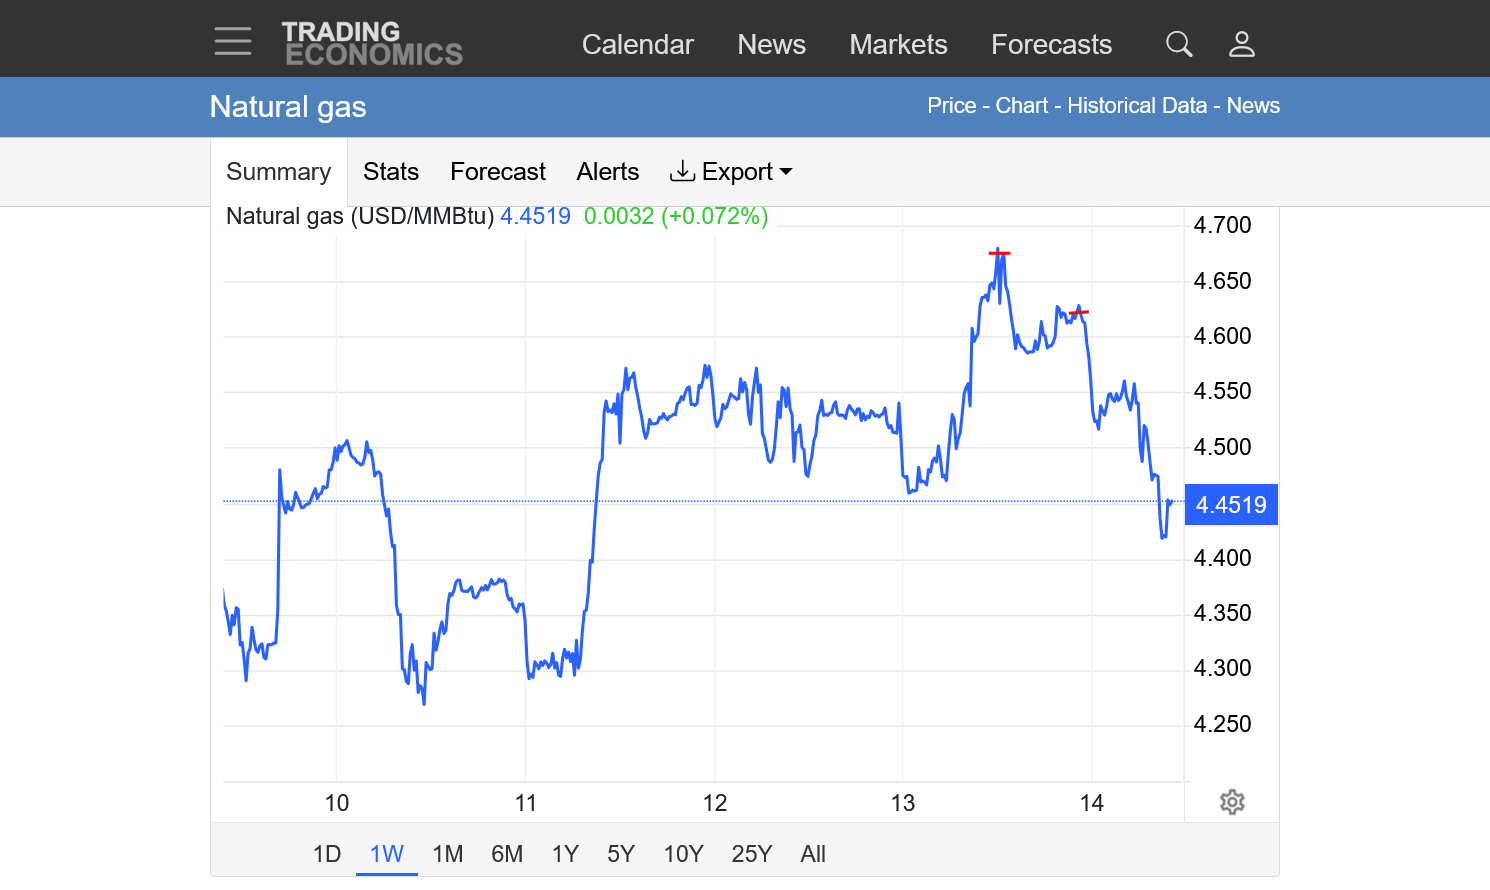Select the 1D time range
The width and height of the screenshot is (1490, 890).
point(327,854)
